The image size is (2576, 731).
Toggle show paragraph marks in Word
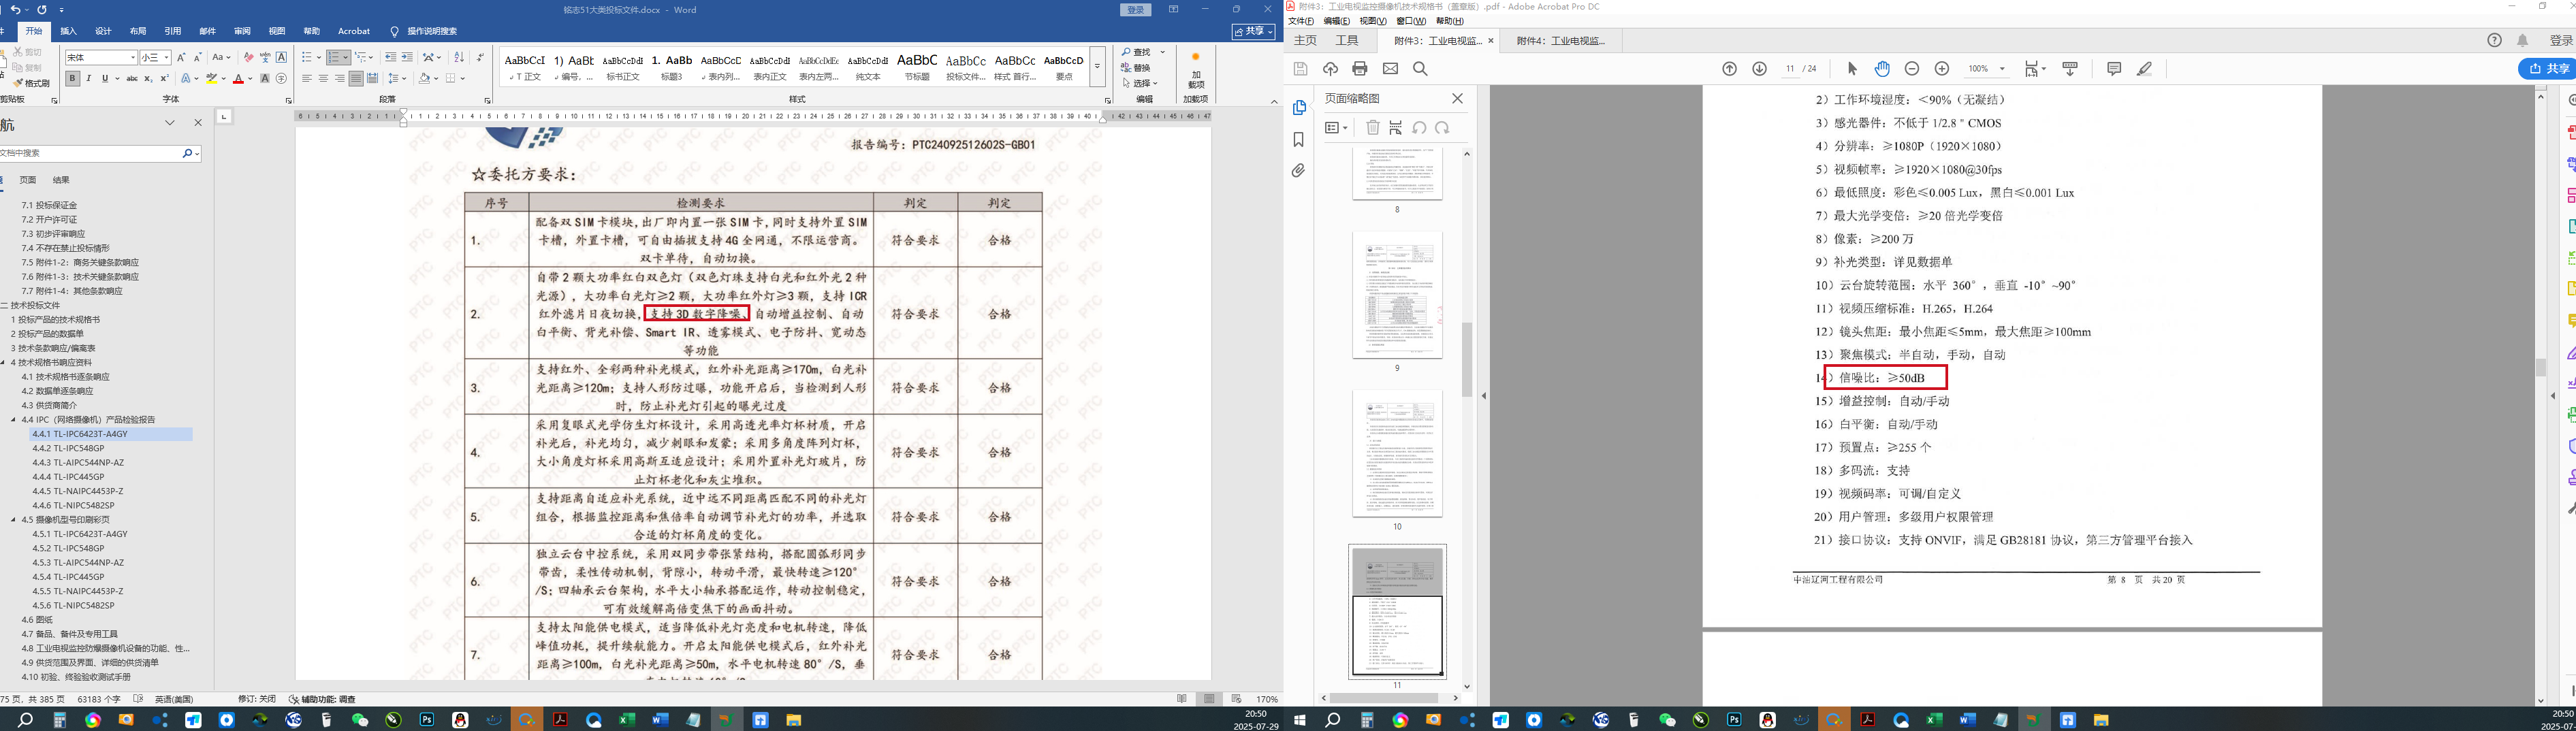click(480, 58)
